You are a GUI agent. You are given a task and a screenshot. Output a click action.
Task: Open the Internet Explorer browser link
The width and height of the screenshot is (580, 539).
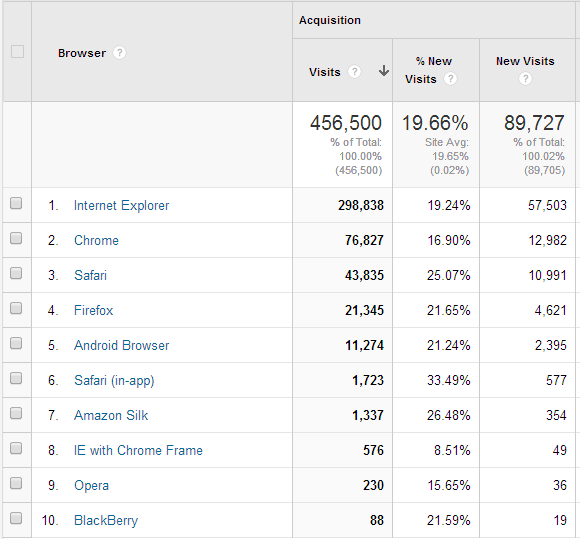[x=121, y=205]
